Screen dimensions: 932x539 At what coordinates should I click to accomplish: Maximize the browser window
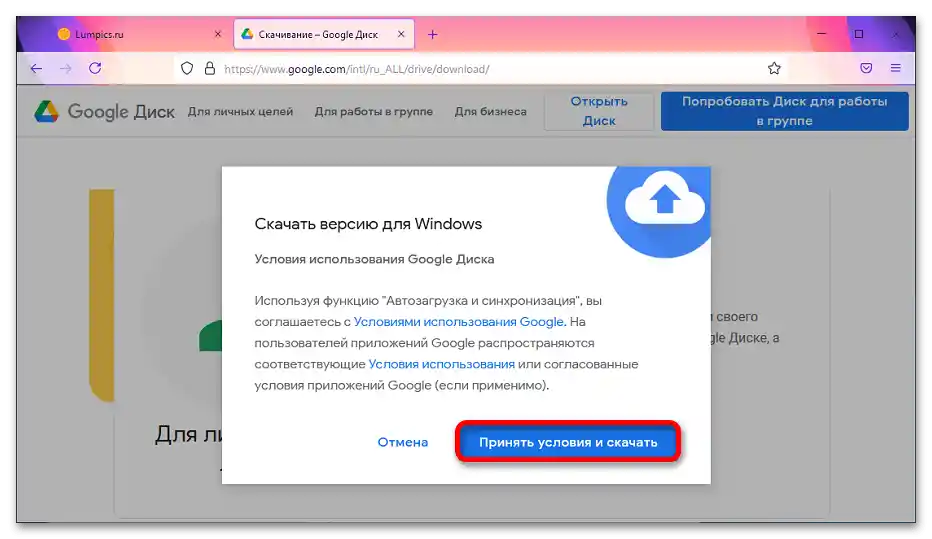[x=859, y=34]
